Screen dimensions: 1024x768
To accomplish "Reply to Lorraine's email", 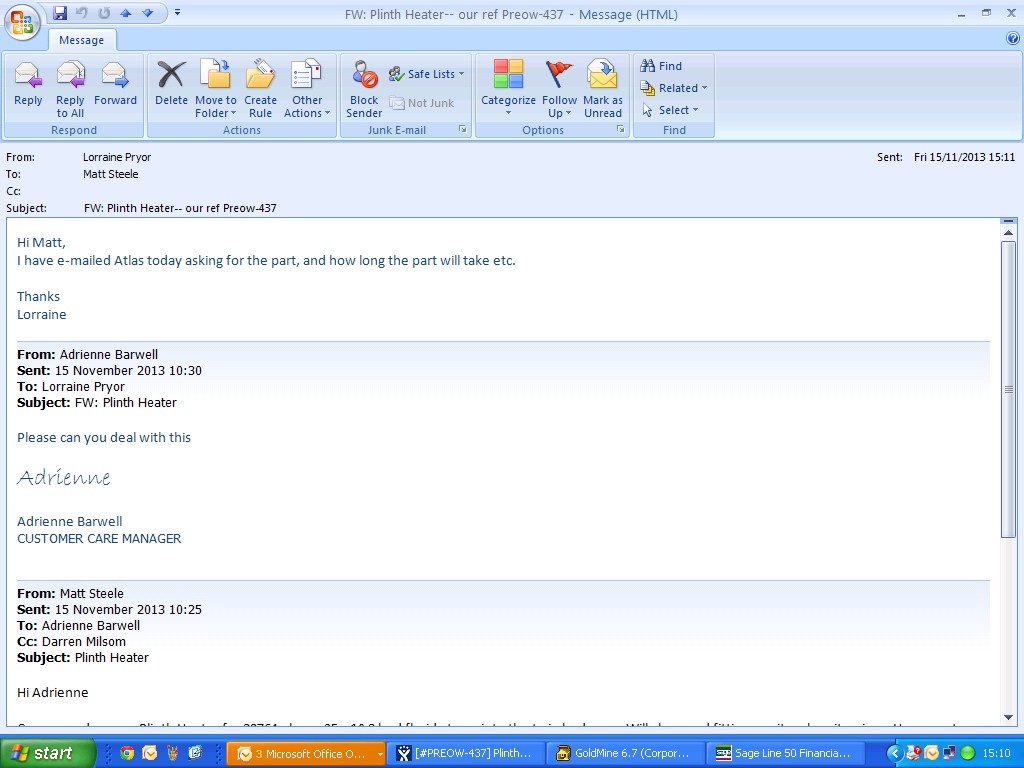I will tap(28, 84).
